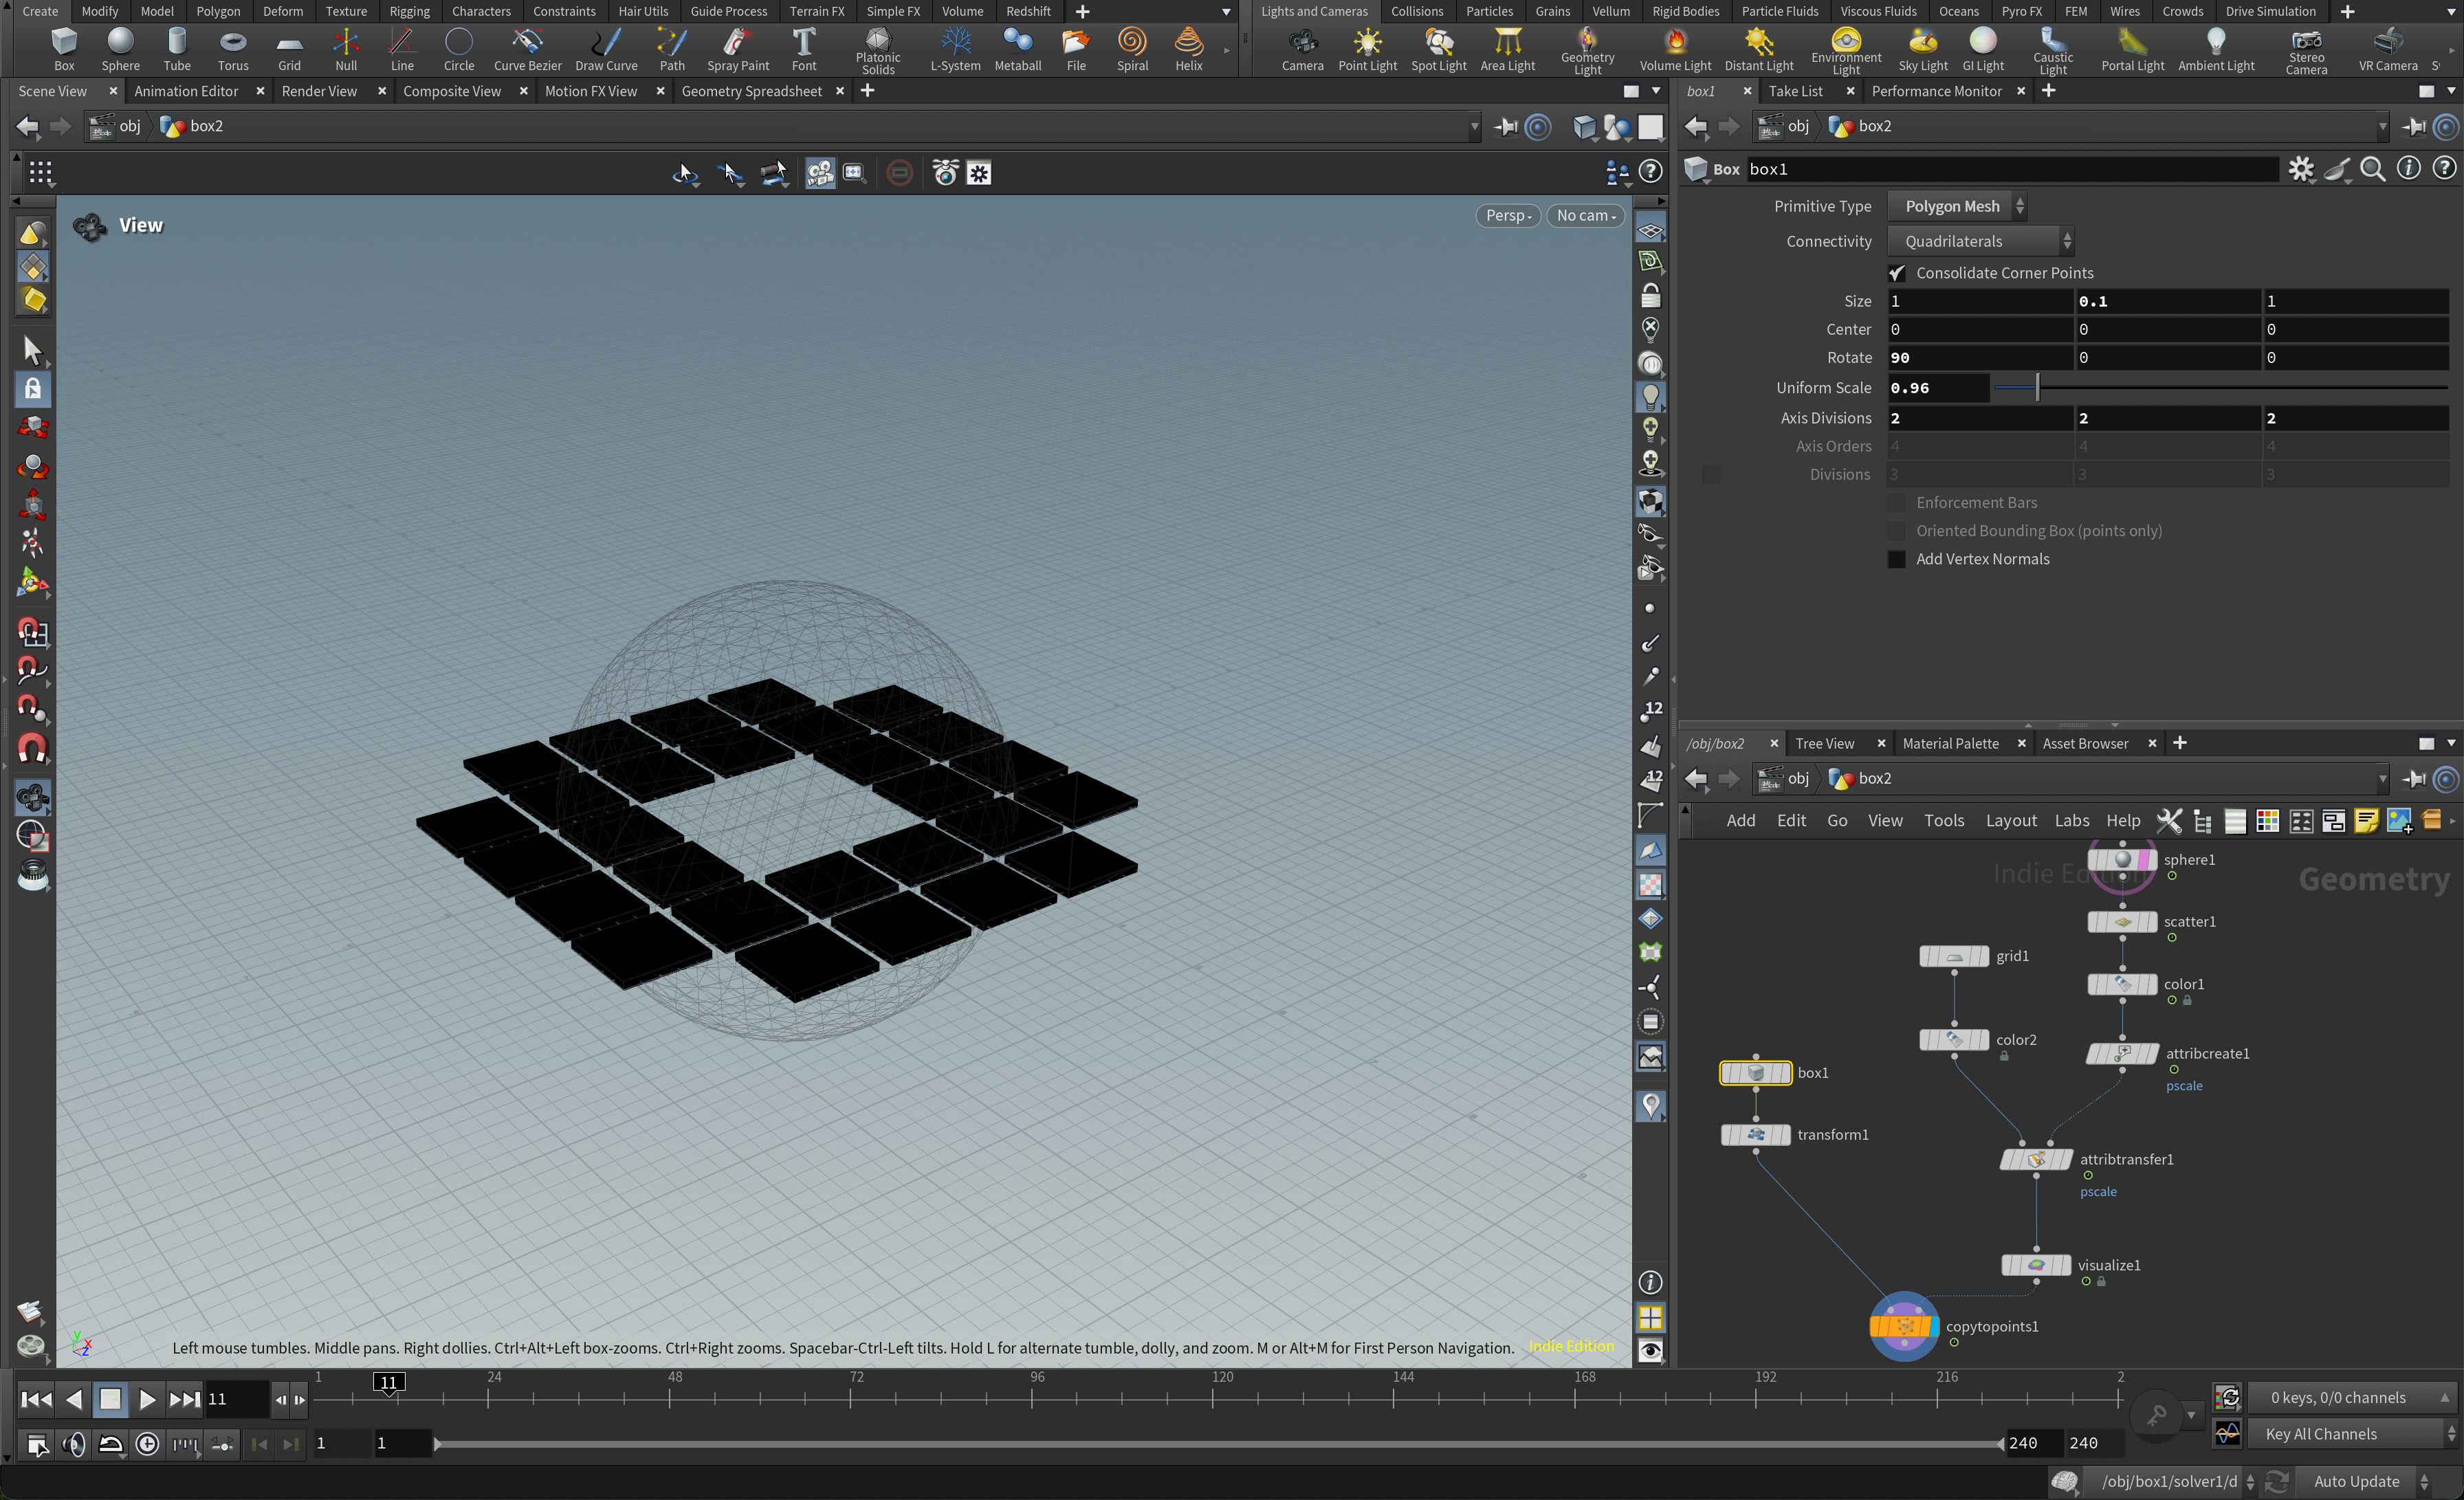Screen dimensions: 2464x1500
Task: Switch to the Geometry Spreadsheet tab
Action: coord(751,91)
